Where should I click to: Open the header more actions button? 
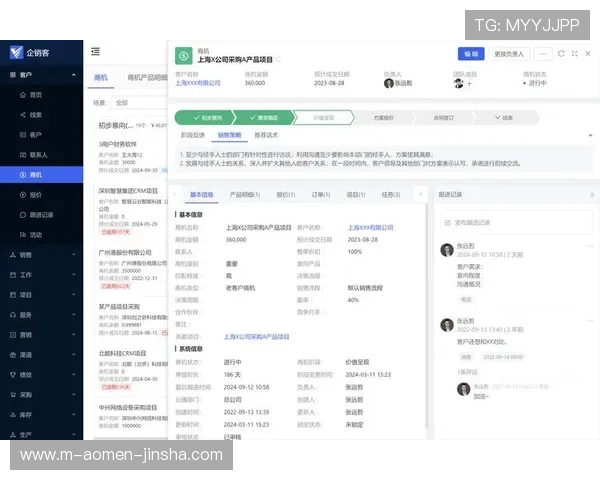543,54
